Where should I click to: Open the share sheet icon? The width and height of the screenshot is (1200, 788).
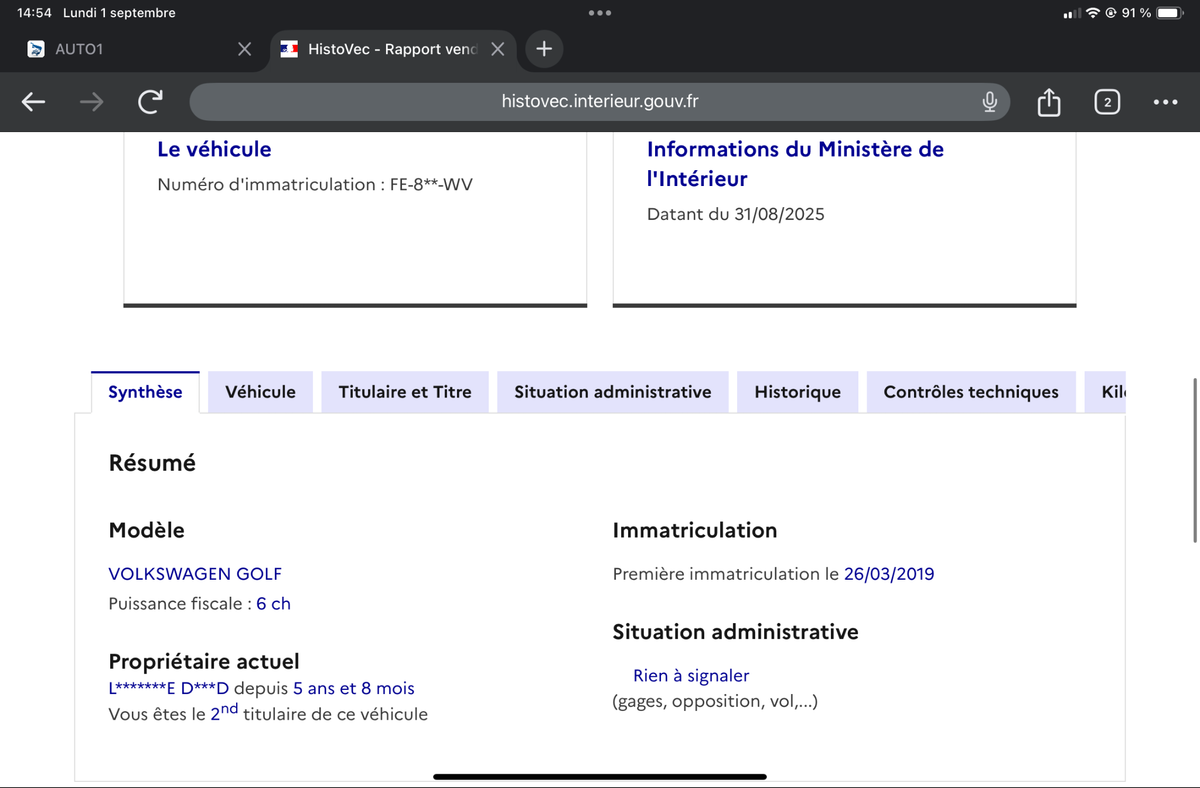pyautogui.click(x=1048, y=101)
